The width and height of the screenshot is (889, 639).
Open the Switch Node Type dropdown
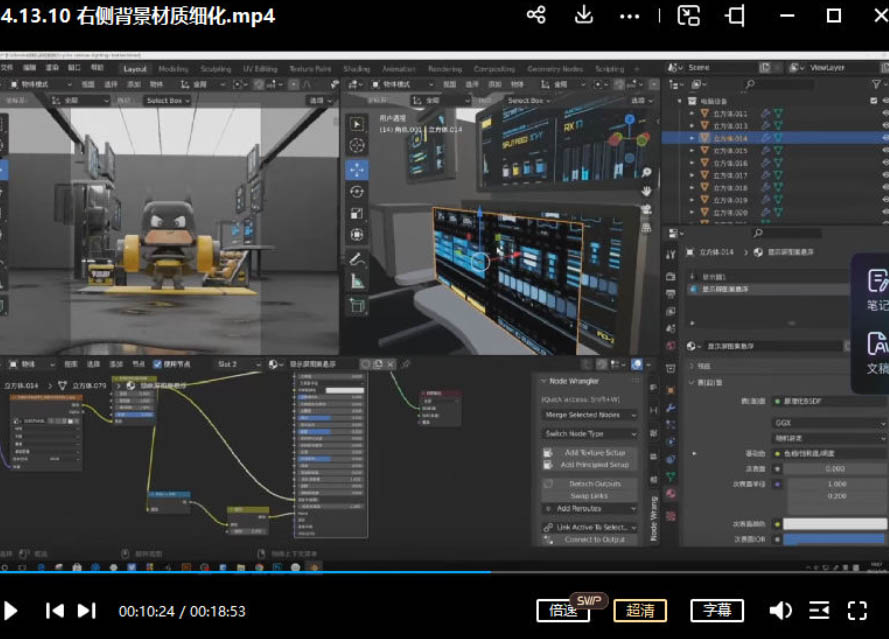click(590, 434)
